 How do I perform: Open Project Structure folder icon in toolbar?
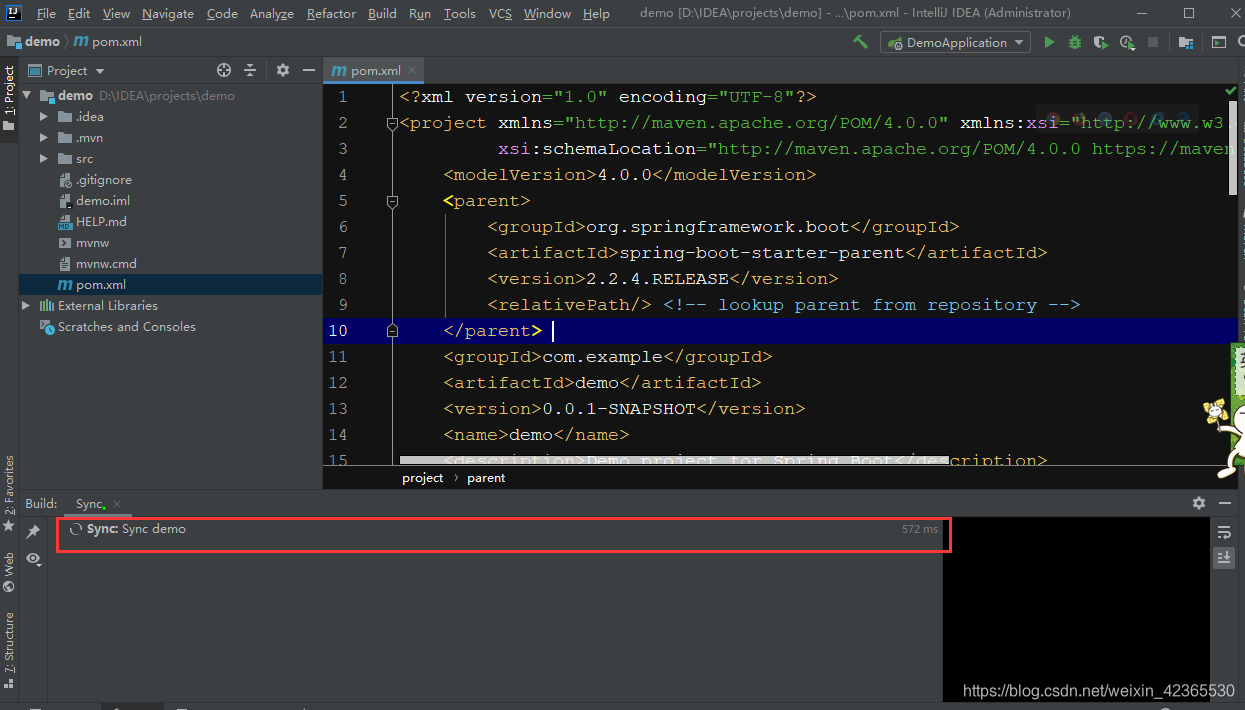[x=1186, y=42]
